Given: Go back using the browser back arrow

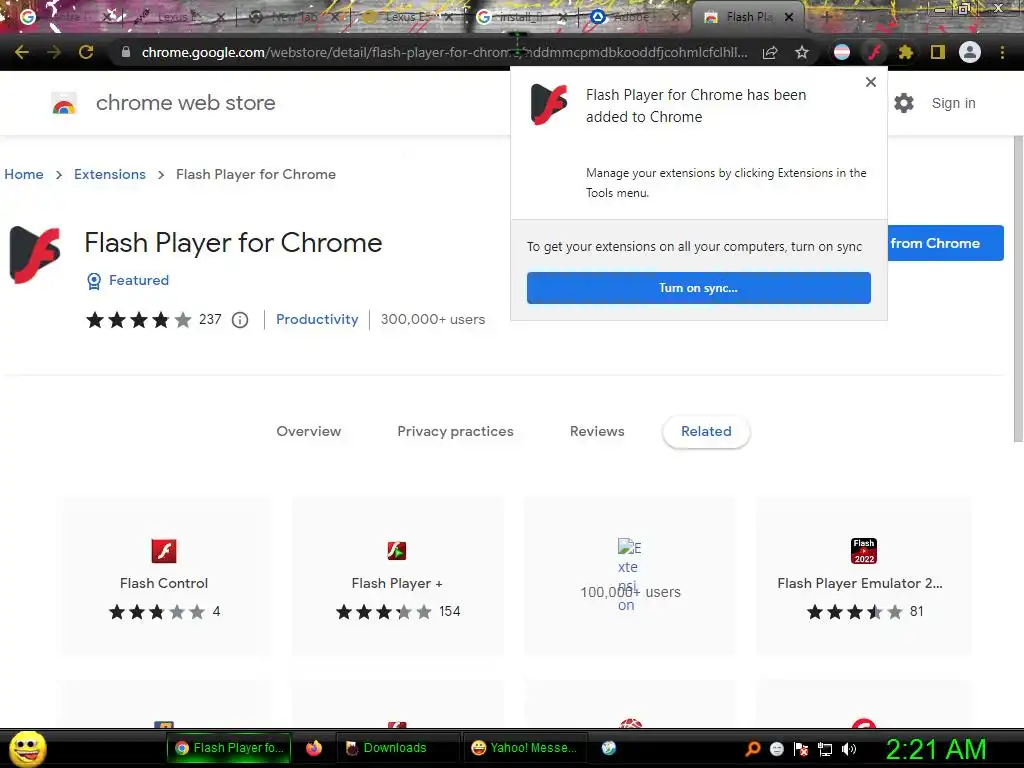Looking at the screenshot, I should point(22,52).
